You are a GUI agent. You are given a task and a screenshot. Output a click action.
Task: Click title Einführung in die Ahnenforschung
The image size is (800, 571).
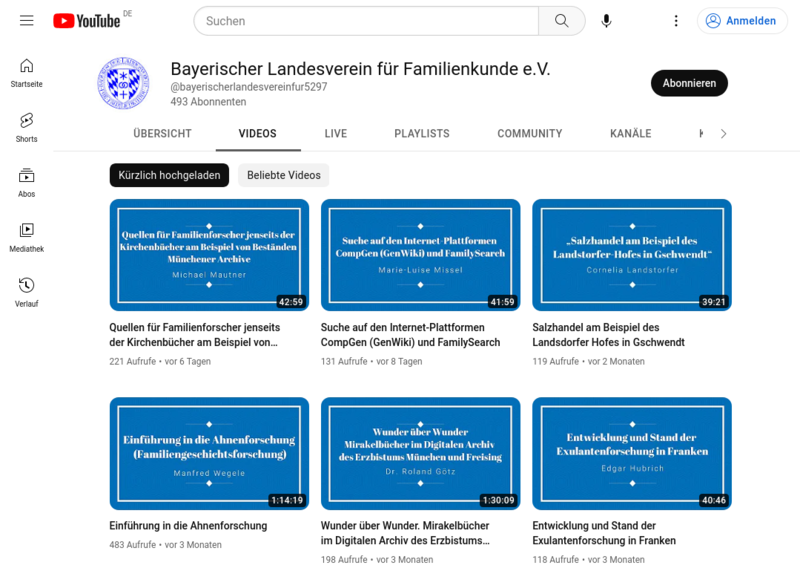(188, 526)
